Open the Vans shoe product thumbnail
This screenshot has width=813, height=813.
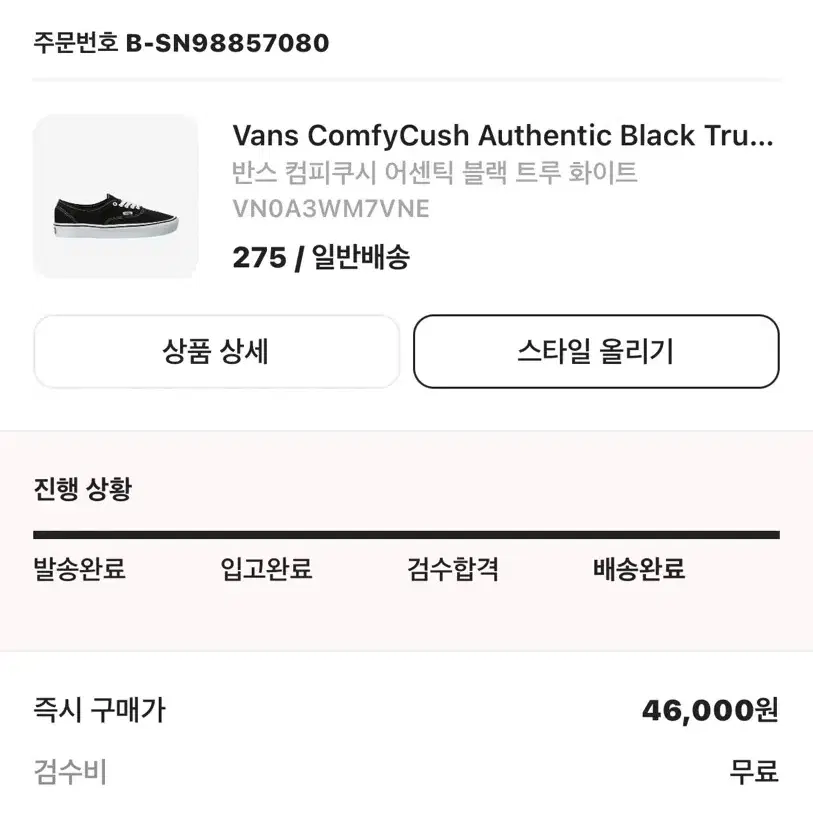click(116, 197)
